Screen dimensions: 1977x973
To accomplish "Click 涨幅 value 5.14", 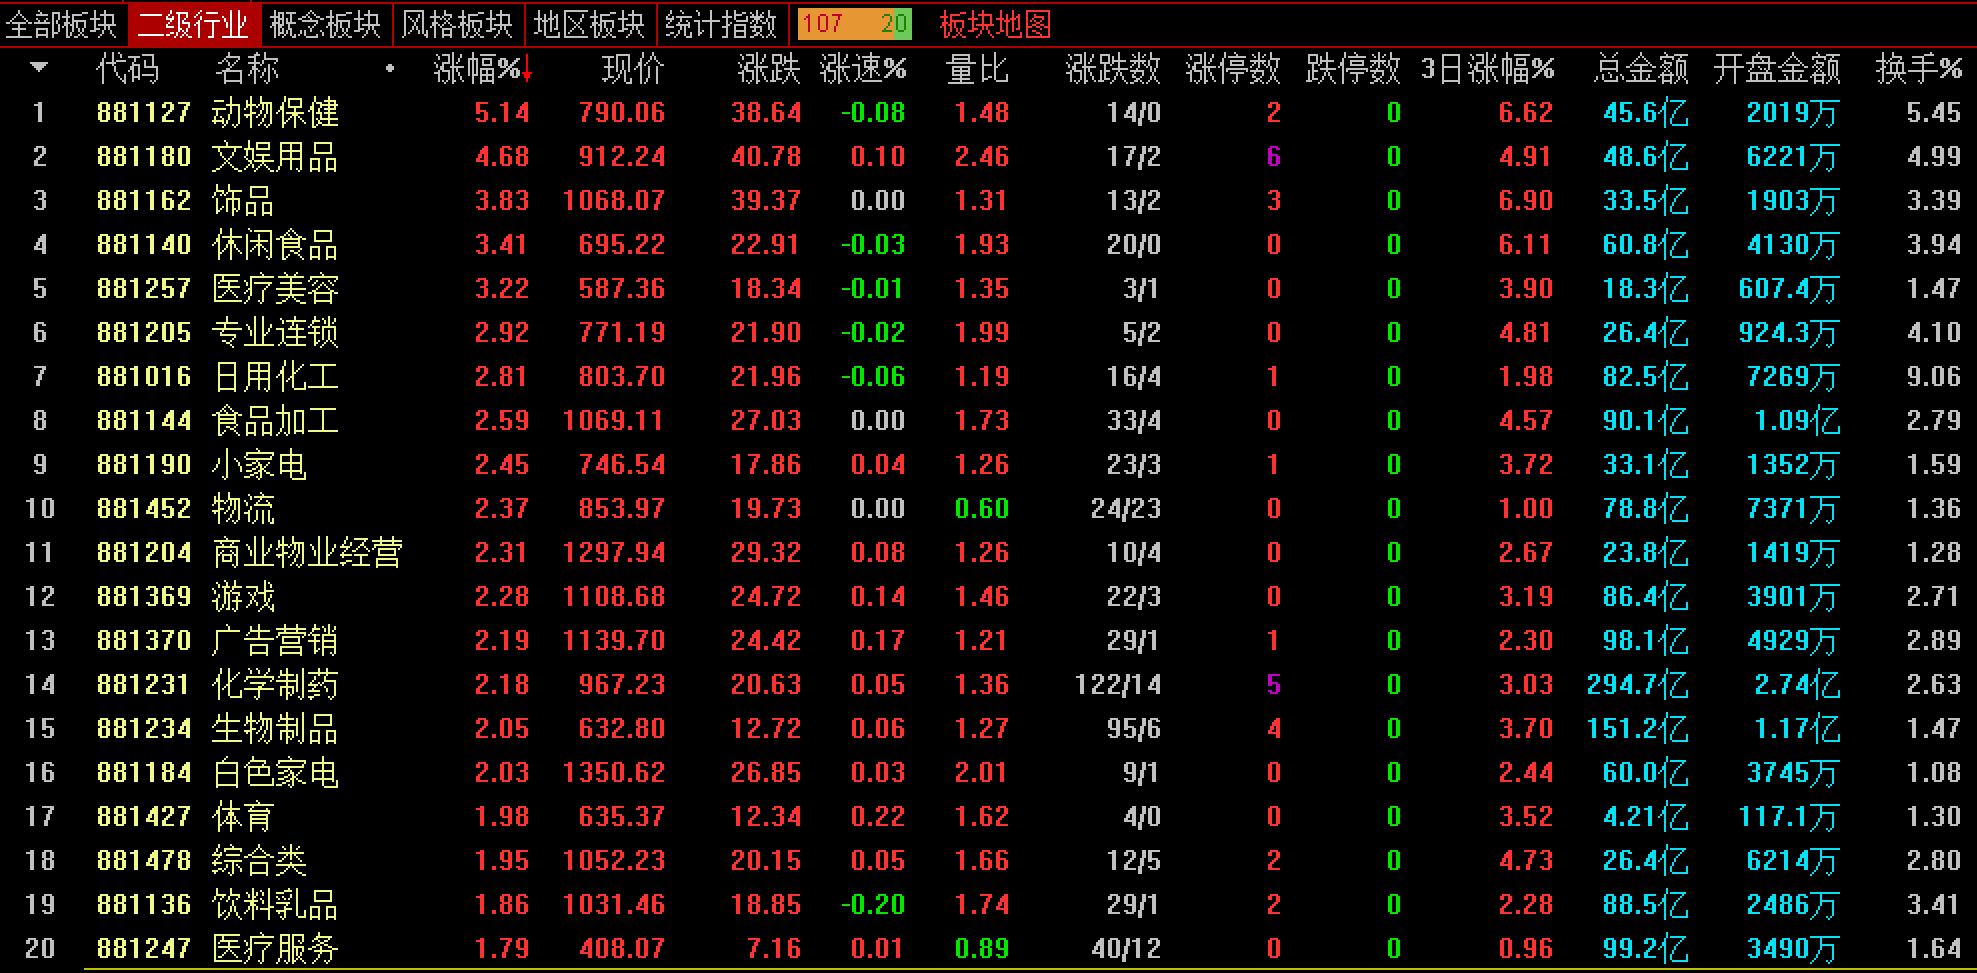I will [502, 112].
